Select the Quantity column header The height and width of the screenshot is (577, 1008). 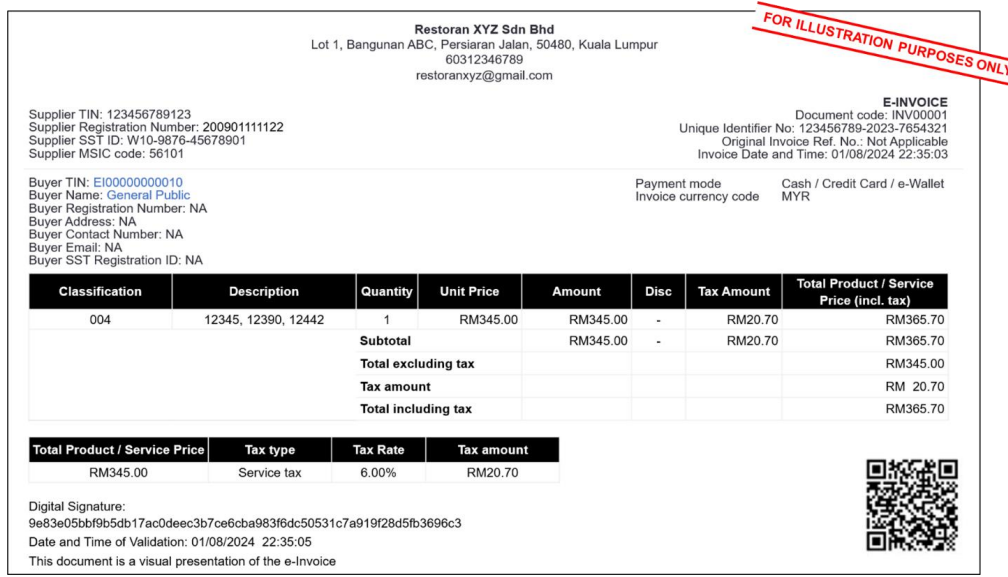[x=386, y=292]
